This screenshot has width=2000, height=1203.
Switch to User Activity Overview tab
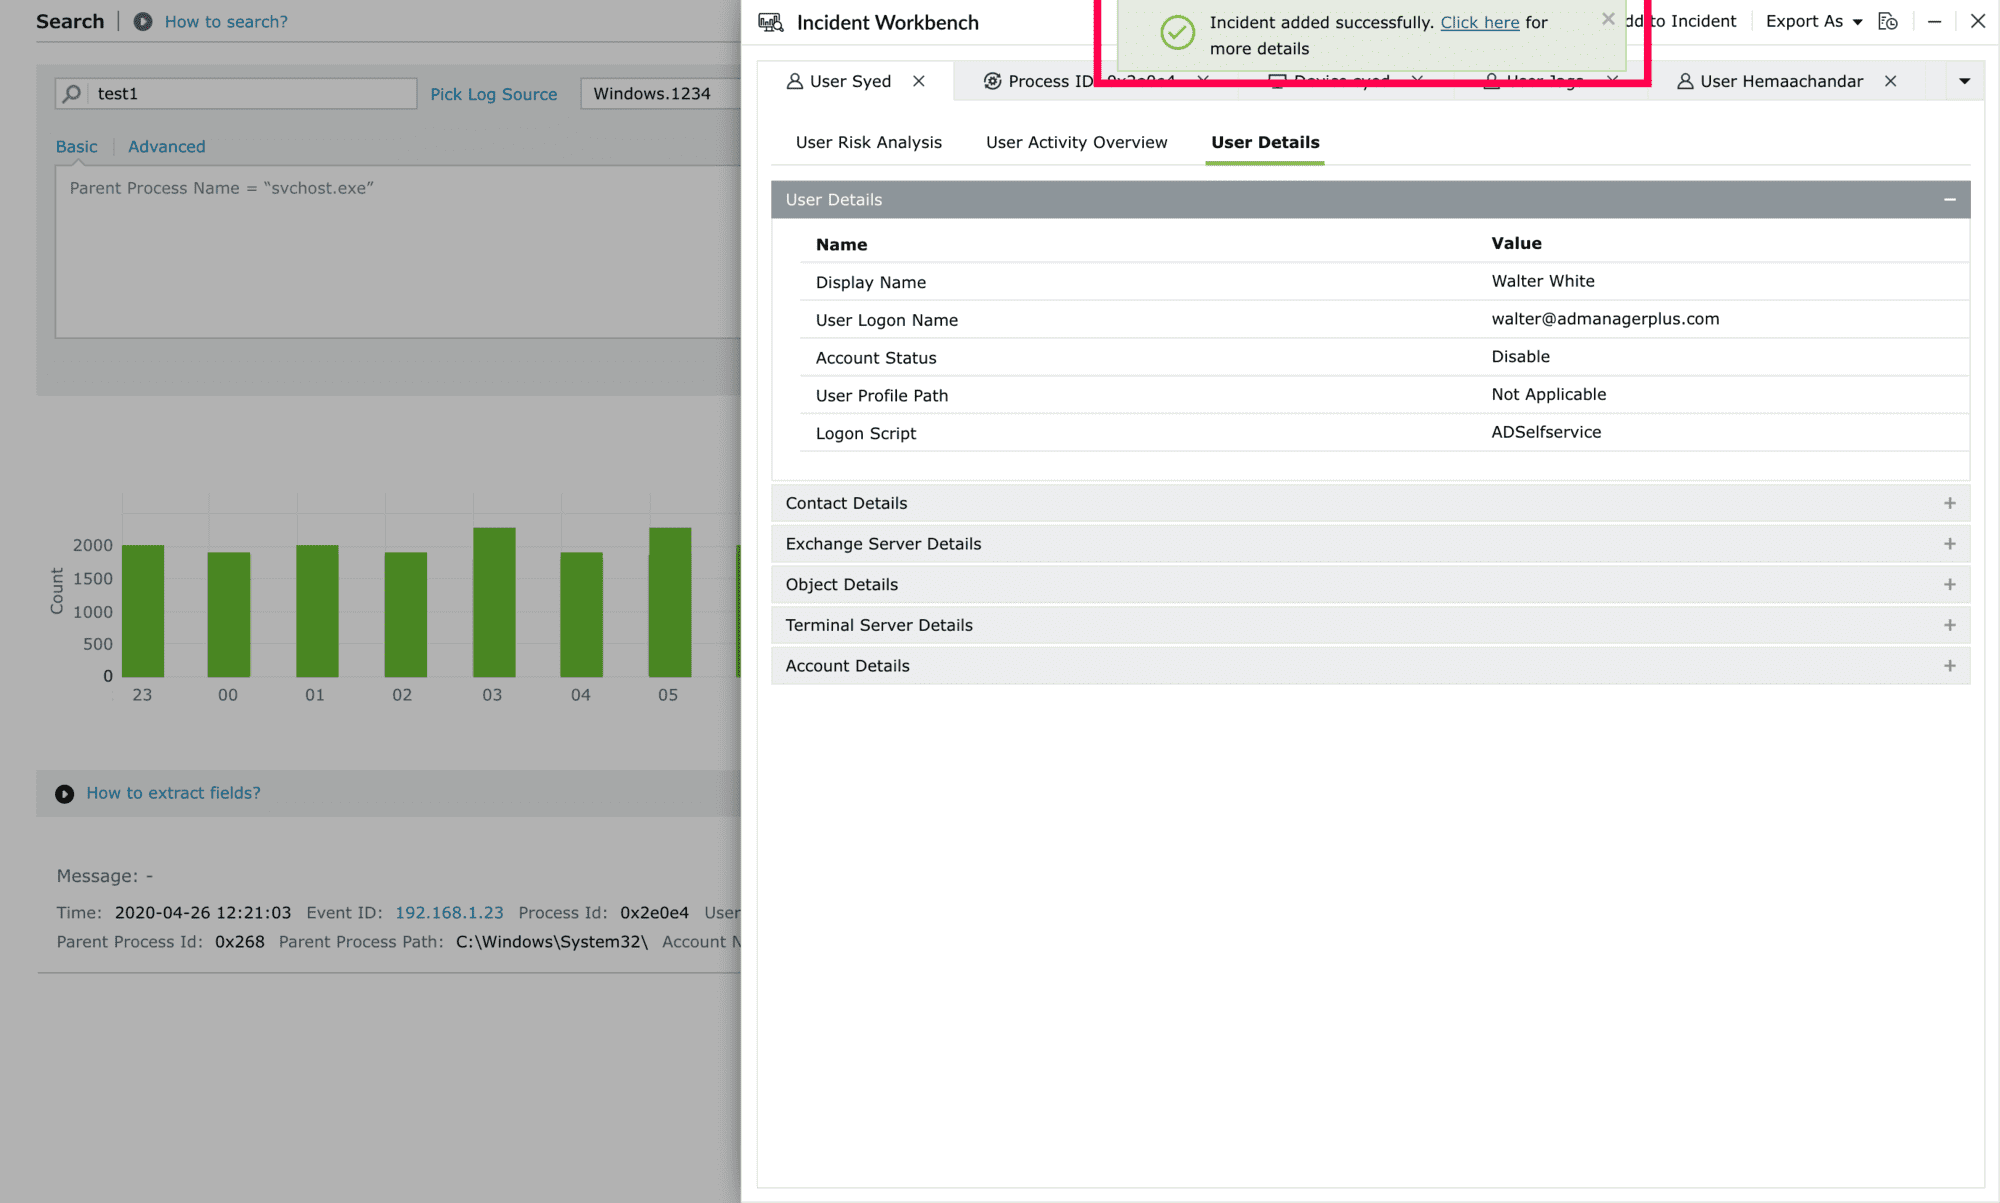tap(1076, 142)
